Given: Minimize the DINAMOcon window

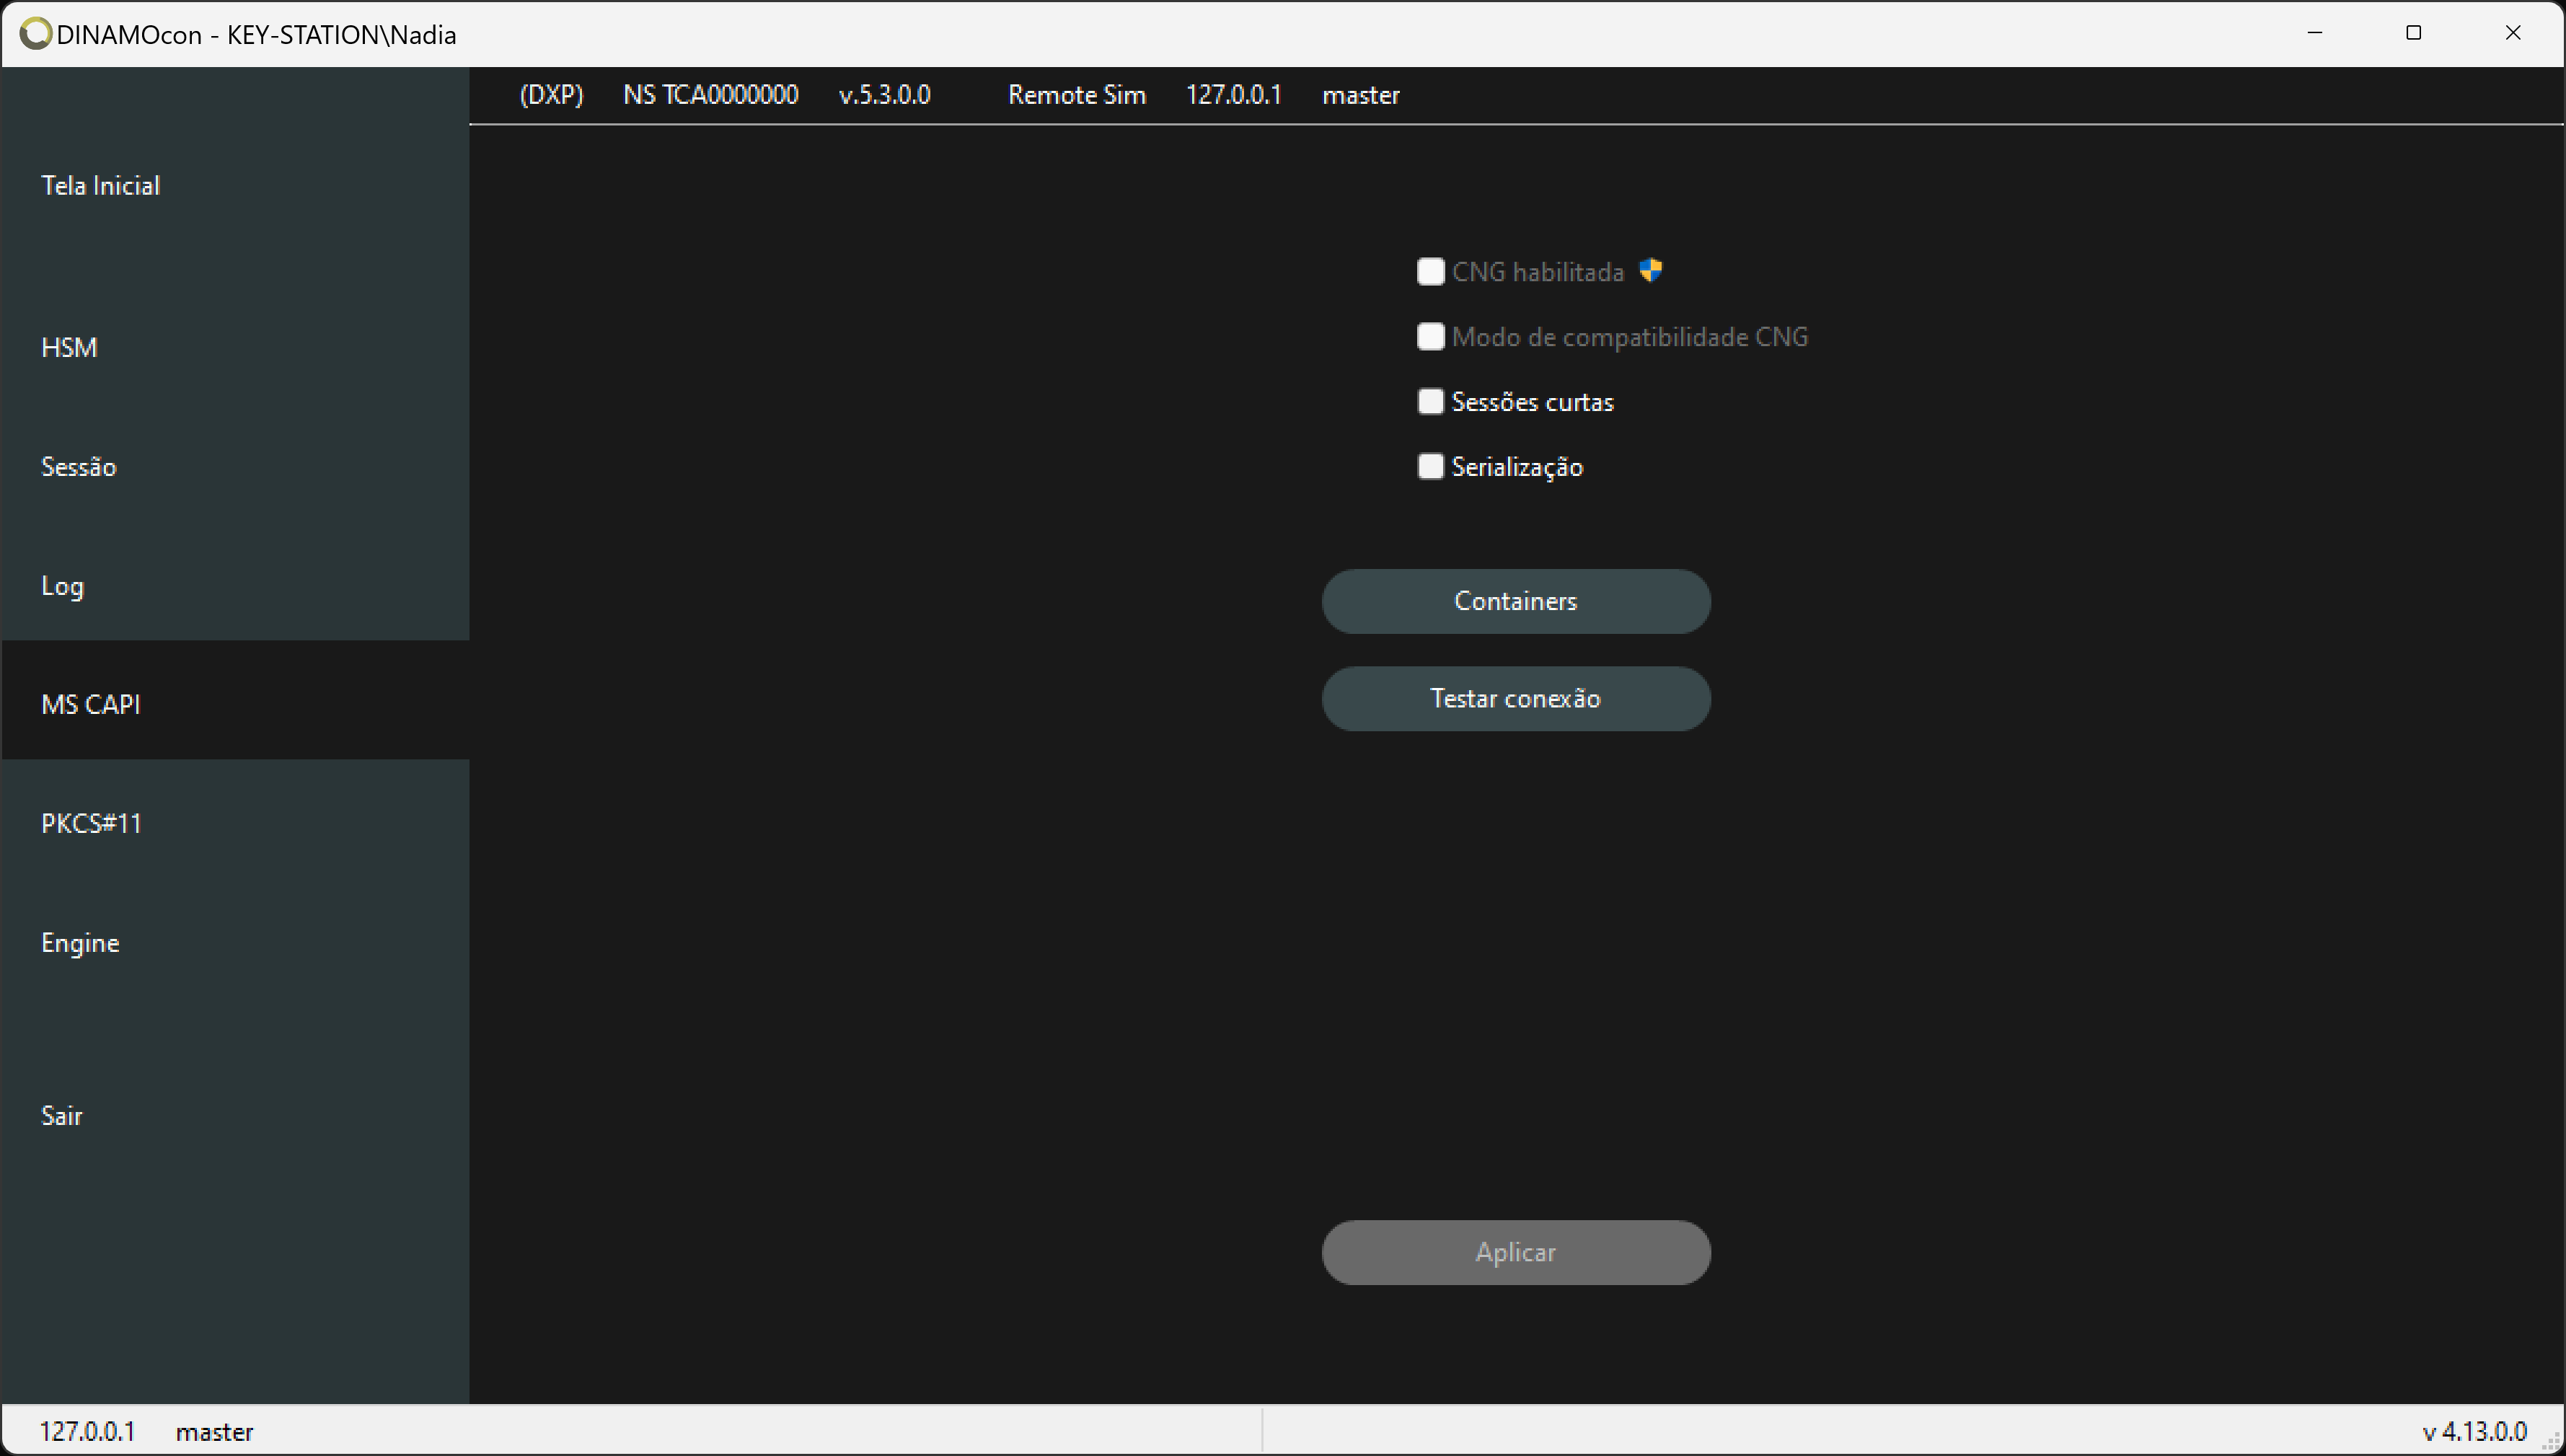Looking at the screenshot, I should point(2315,33).
